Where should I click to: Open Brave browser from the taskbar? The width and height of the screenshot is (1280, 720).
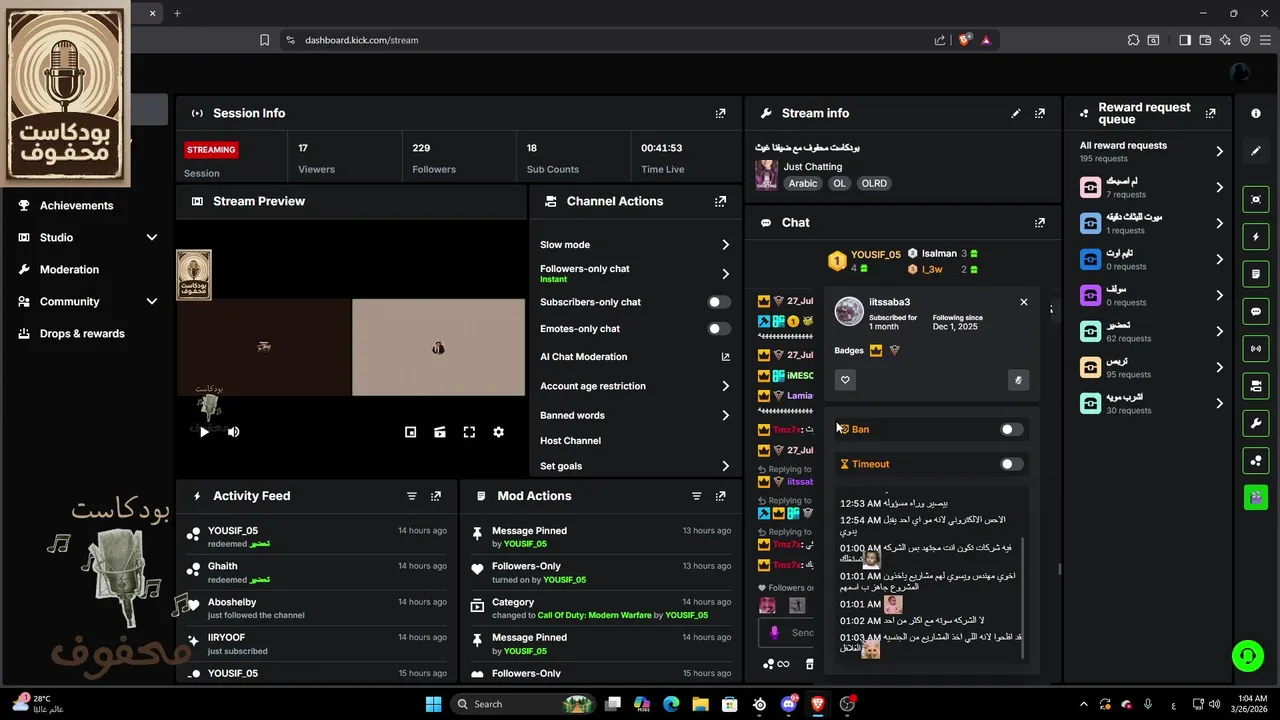[818, 704]
